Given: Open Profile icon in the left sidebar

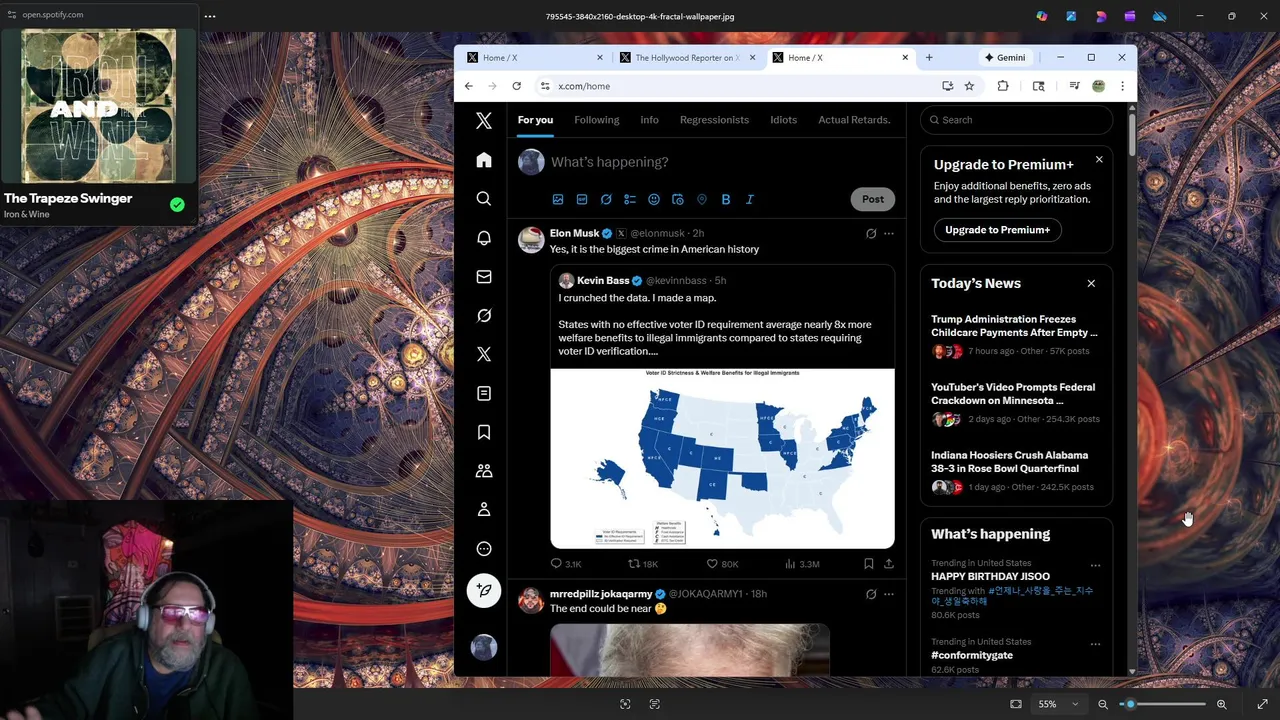Looking at the screenshot, I should point(484,510).
